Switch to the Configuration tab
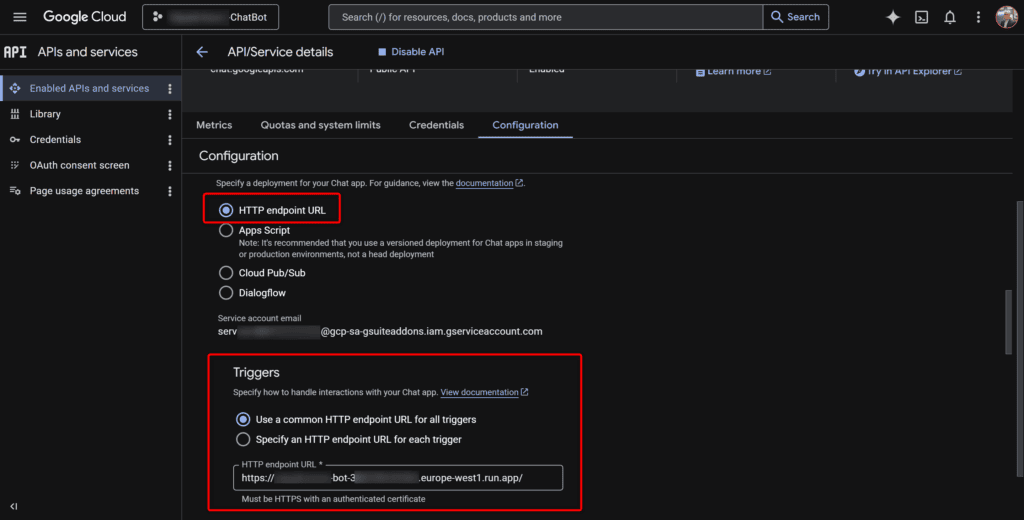The width and height of the screenshot is (1024, 520). coord(525,125)
